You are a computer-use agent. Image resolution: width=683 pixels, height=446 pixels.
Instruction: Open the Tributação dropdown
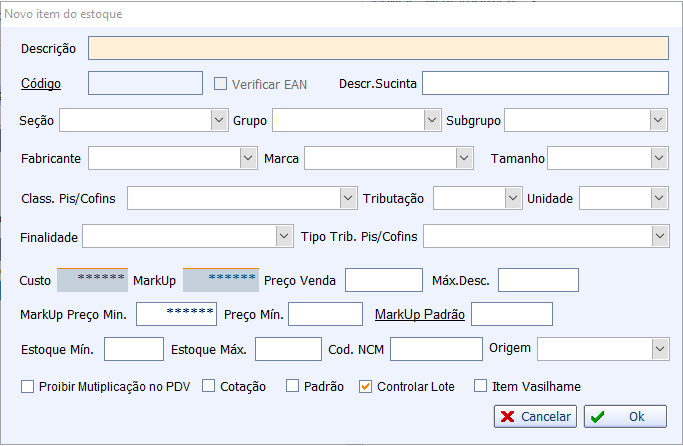pyautogui.click(x=513, y=198)
